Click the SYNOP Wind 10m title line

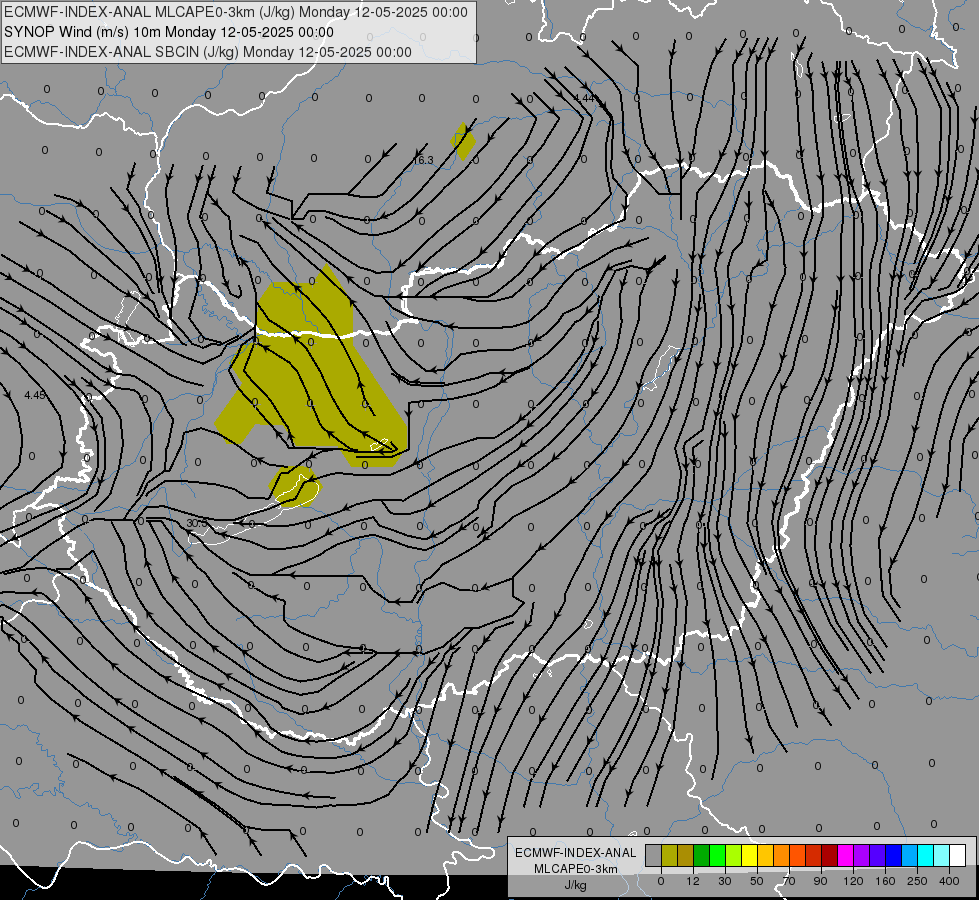[x=169, y=32]
